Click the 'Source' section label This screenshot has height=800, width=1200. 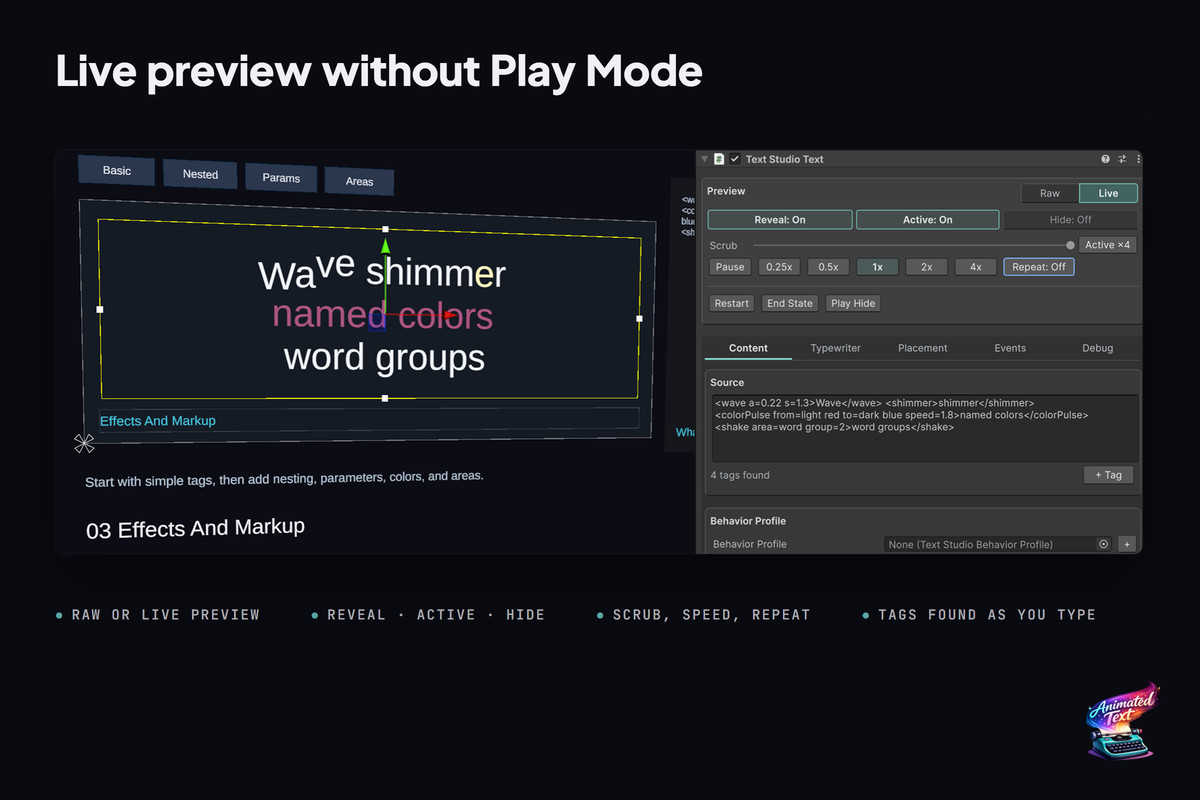(x=727, y=382)
